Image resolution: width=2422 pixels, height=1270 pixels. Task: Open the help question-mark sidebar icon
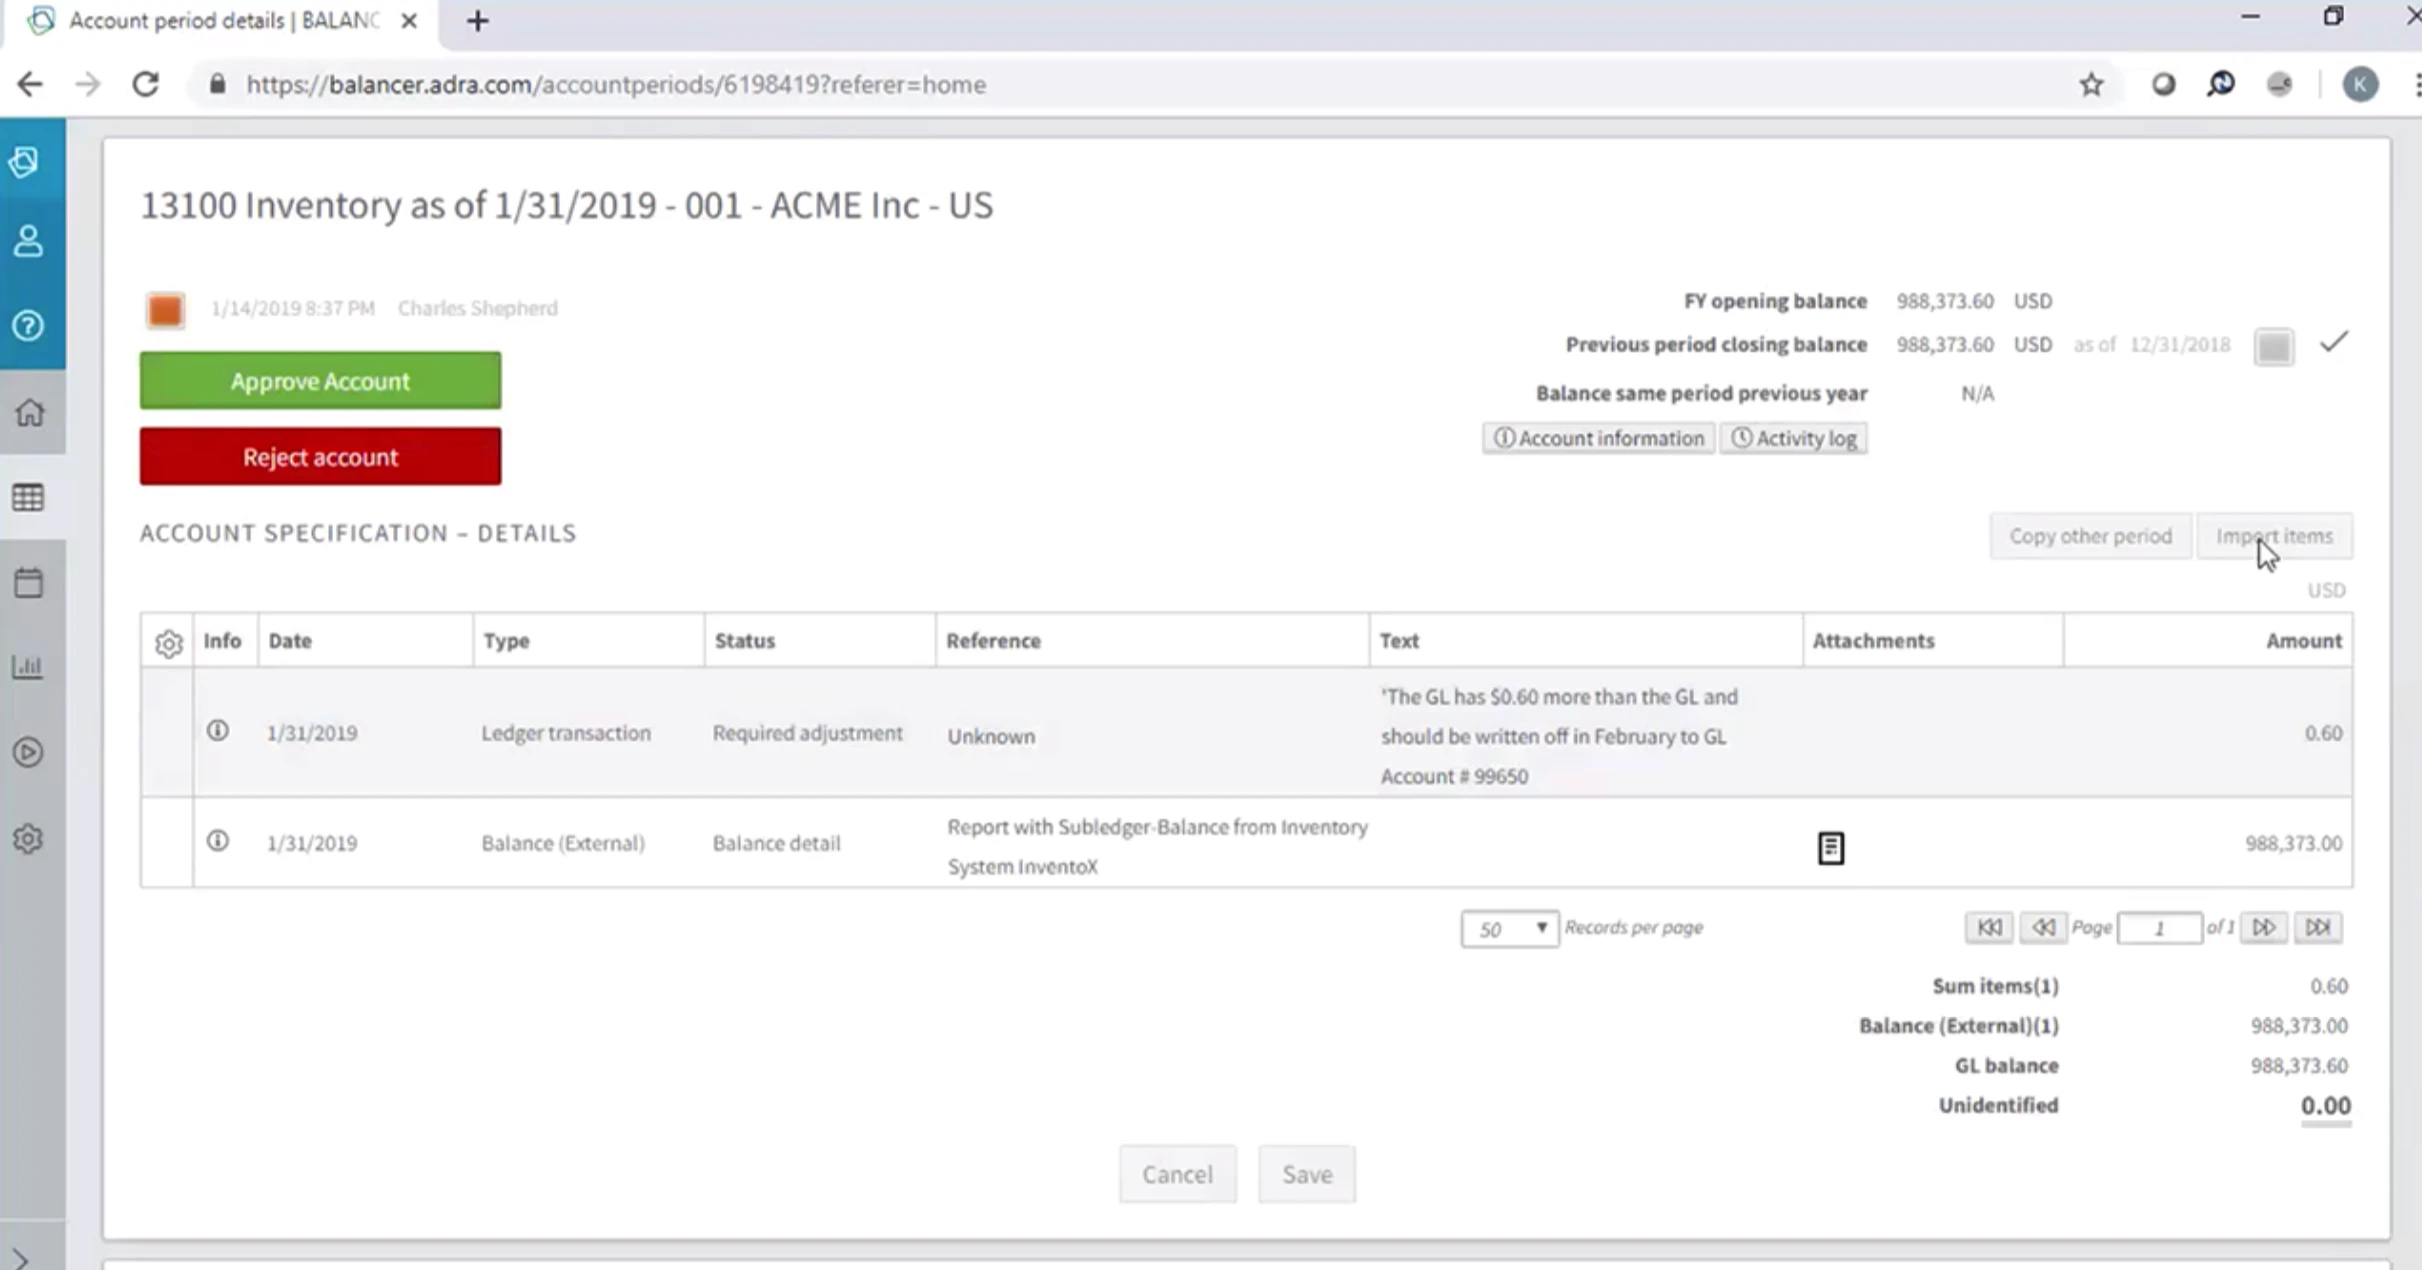28,326
